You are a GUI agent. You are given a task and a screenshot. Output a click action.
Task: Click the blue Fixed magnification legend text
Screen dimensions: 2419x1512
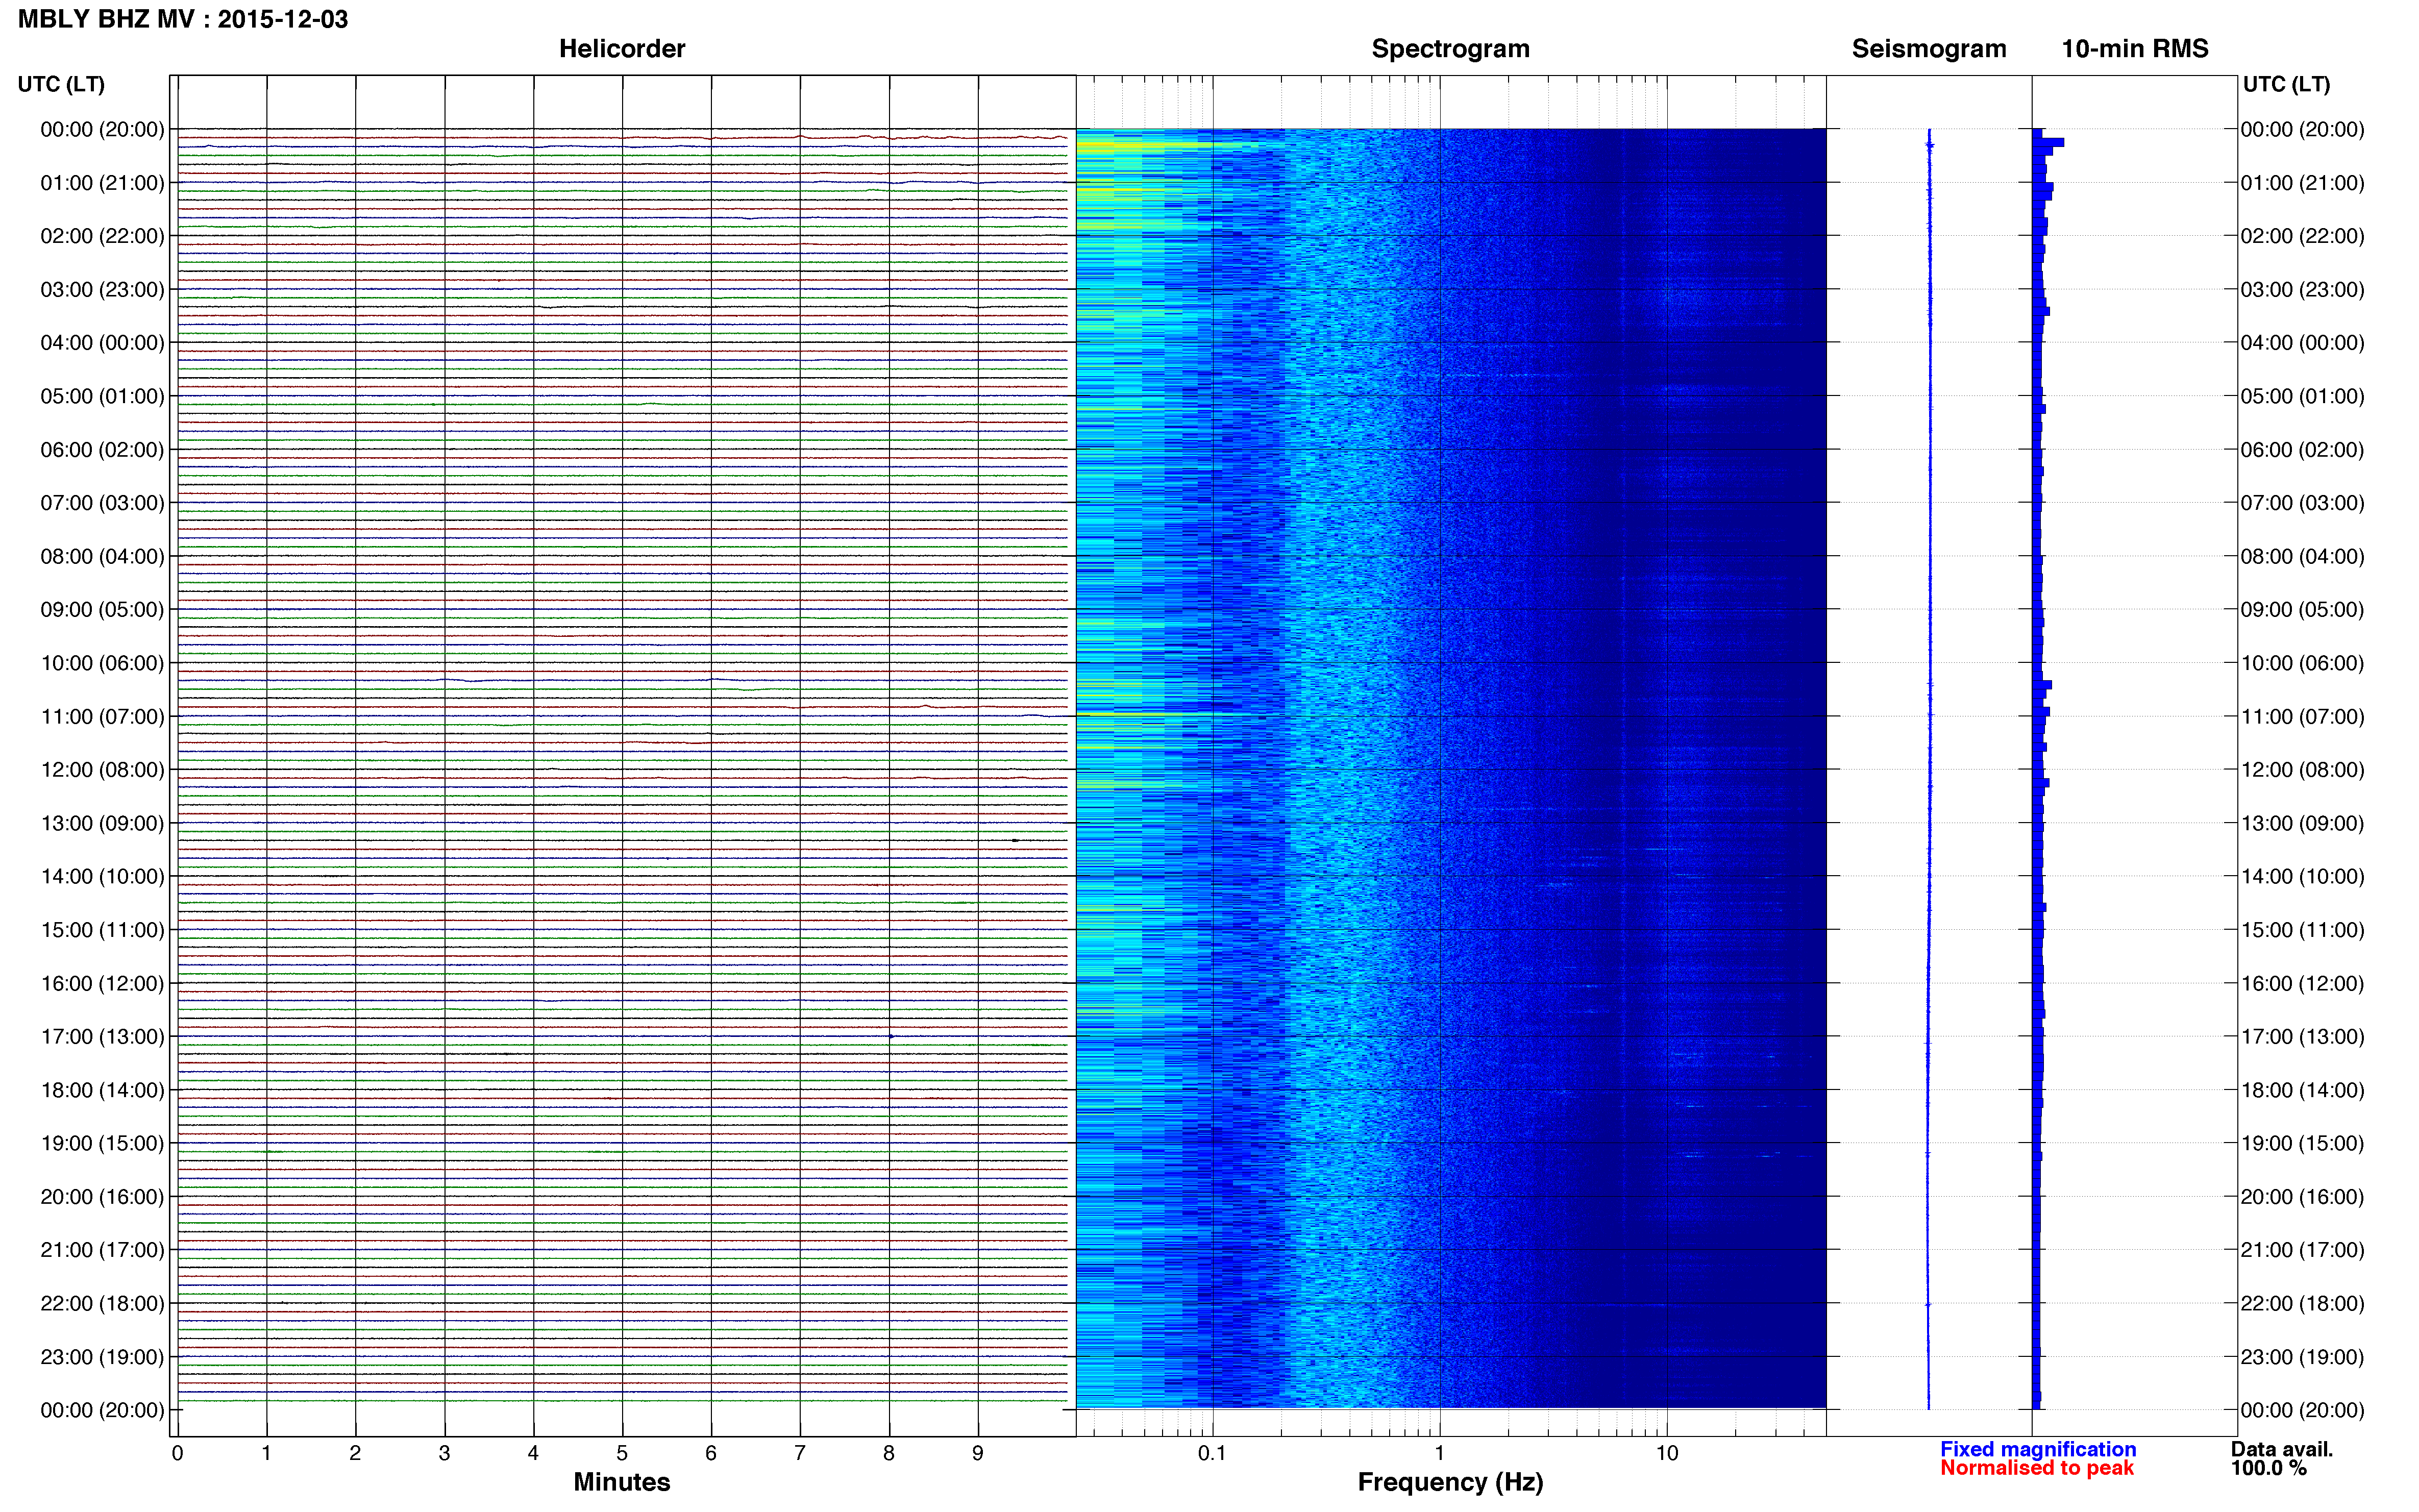[x=2037, y=1449]
